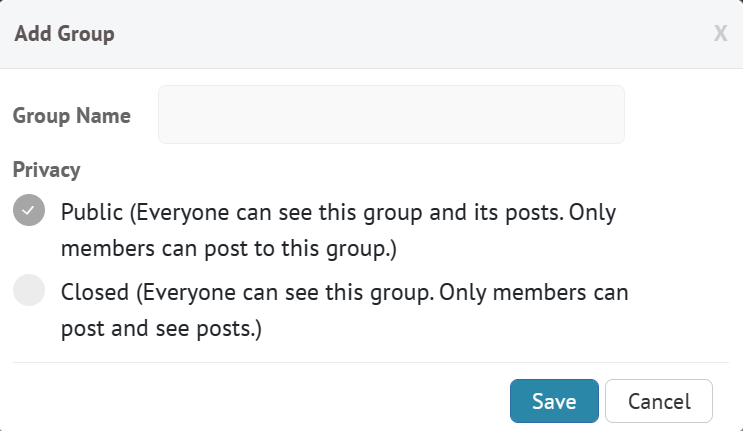The width and height of the screenshot is (743, 431).
Task: Save the new group
Action: (x=554, y=401)
